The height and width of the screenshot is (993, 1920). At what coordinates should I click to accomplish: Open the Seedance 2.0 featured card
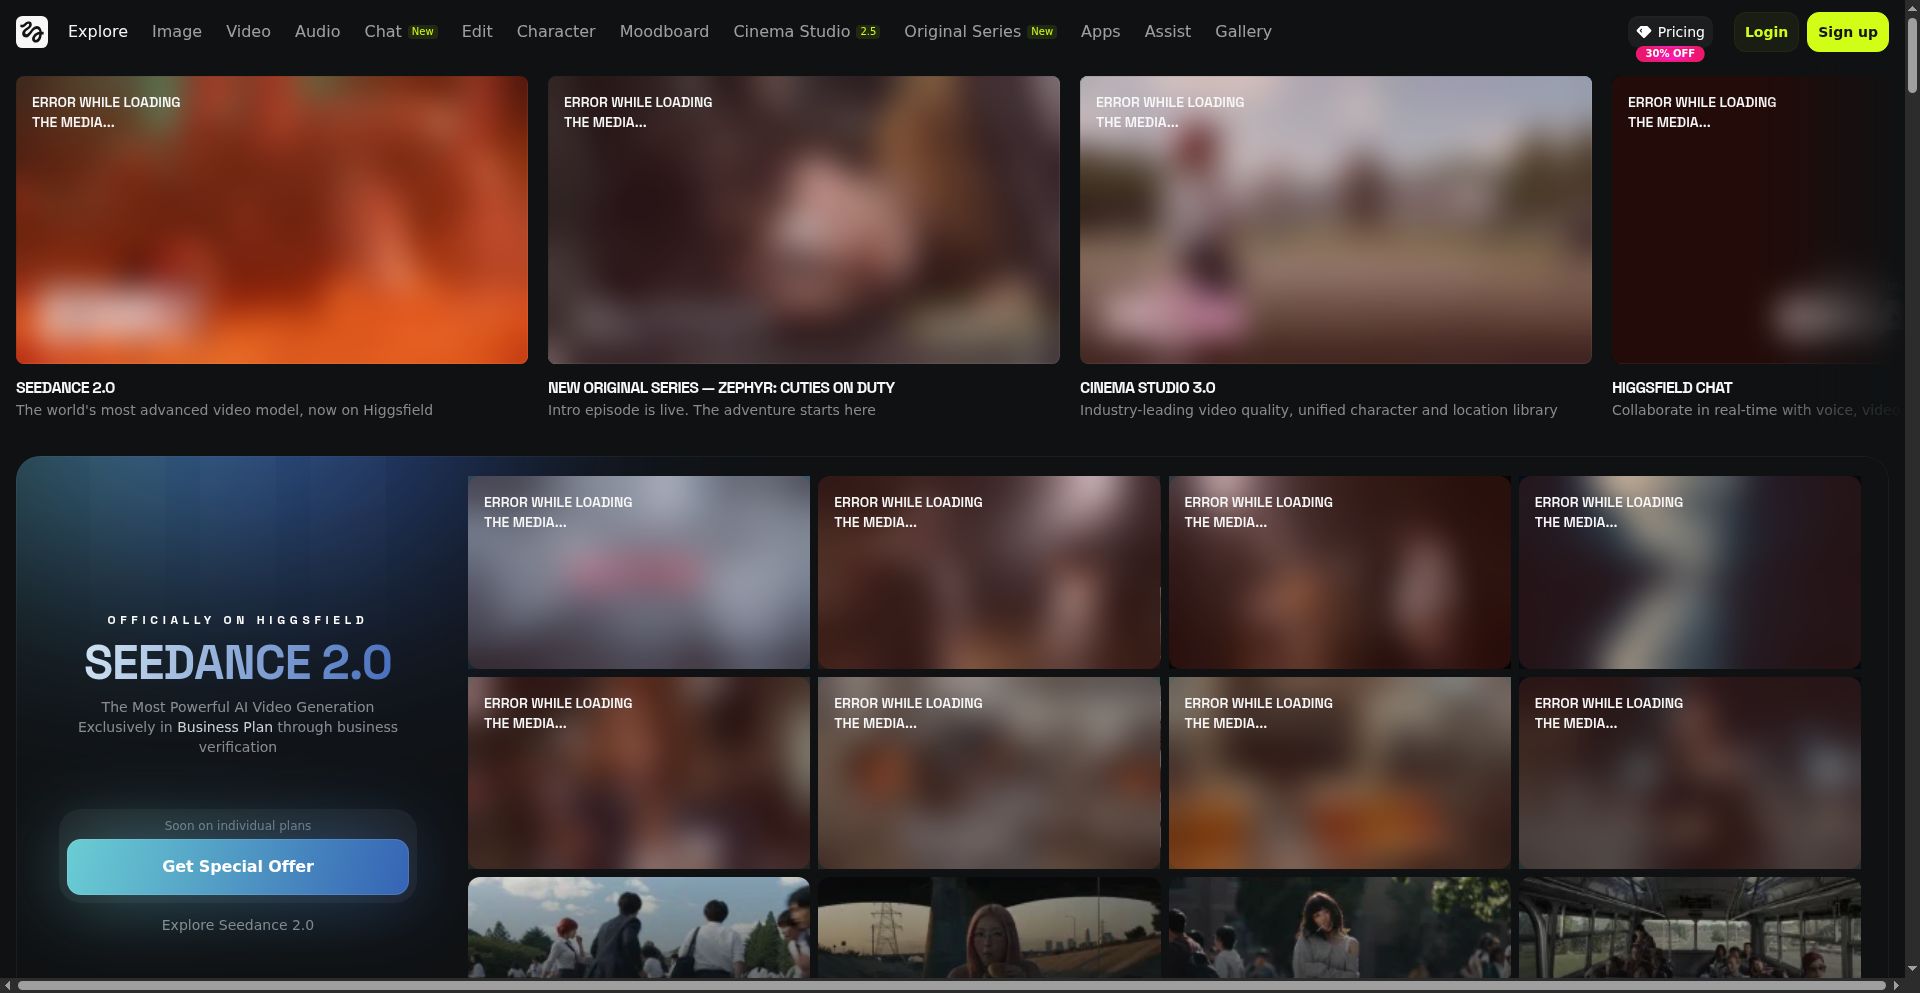[272, 220]
